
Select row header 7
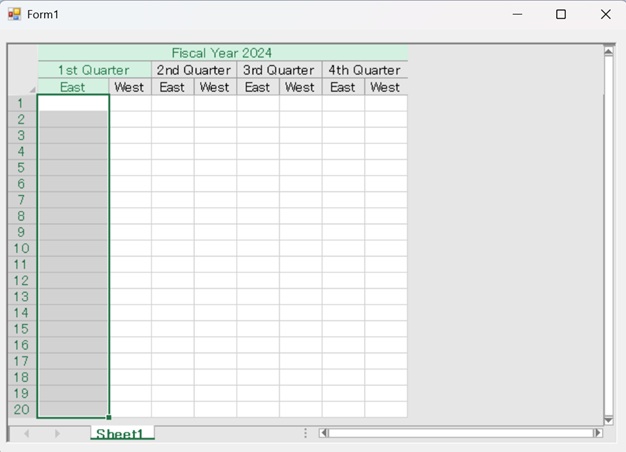tap(22, 200)
